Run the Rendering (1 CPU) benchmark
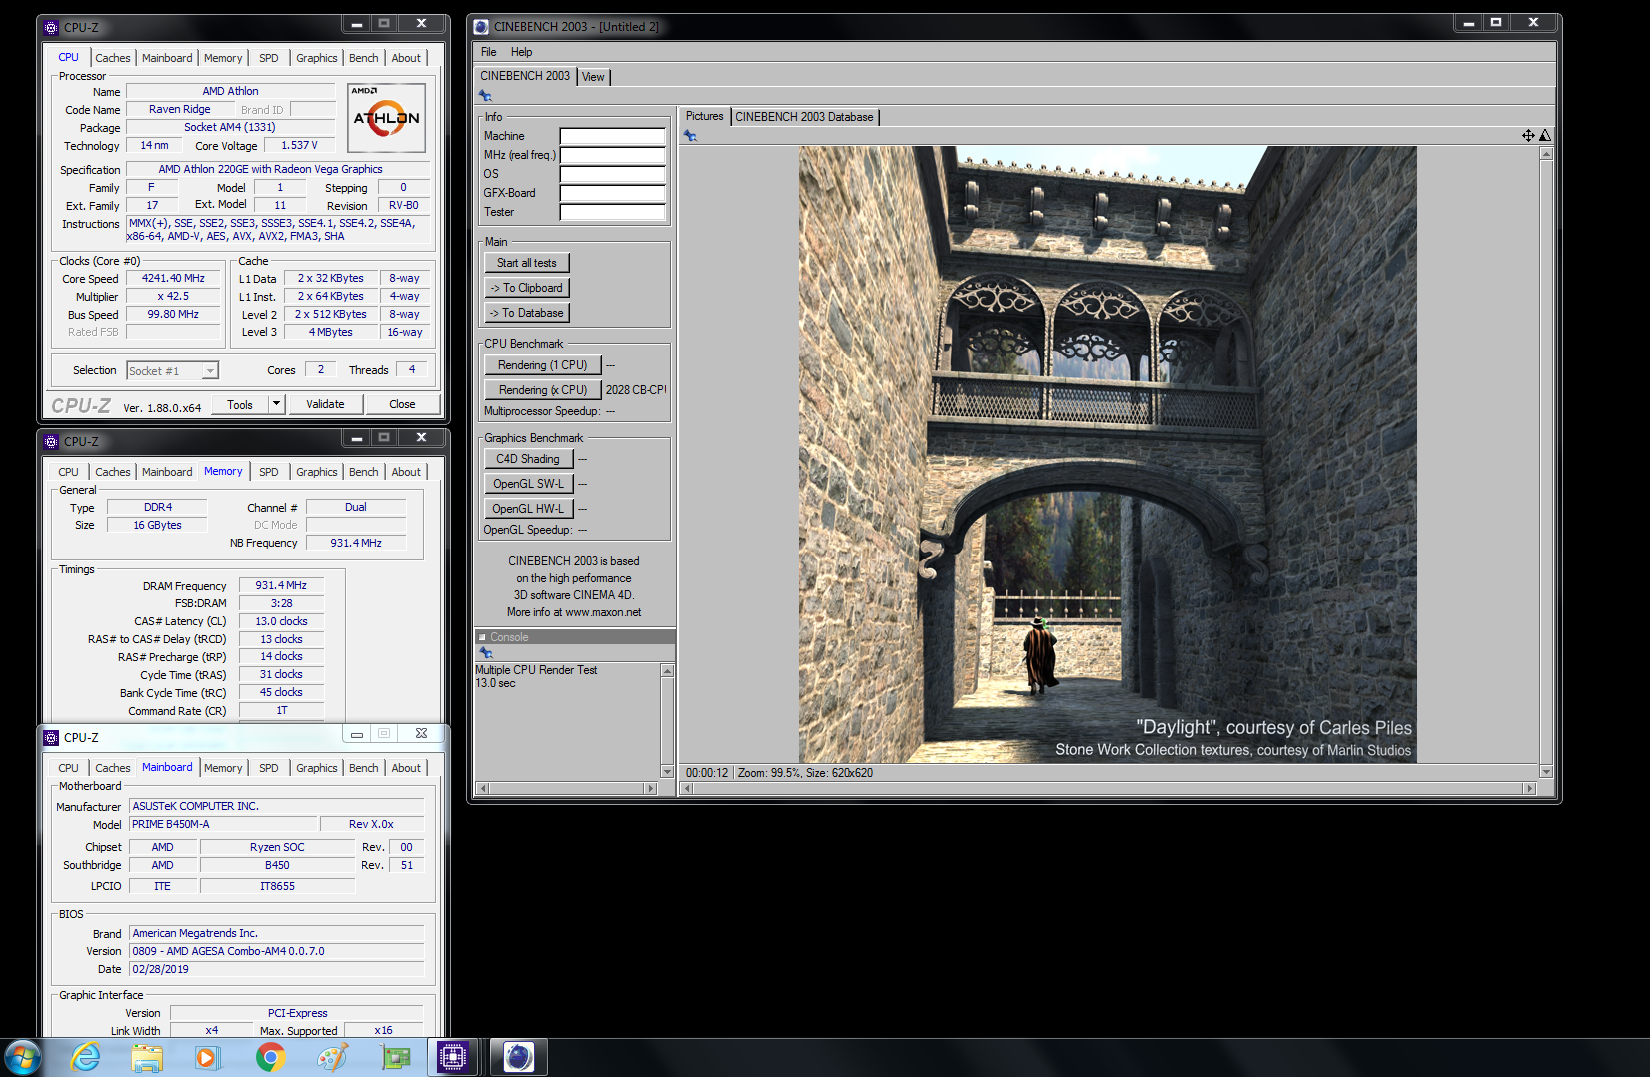The width and height of the screenshot is (1650, 1077). (543, 365)
